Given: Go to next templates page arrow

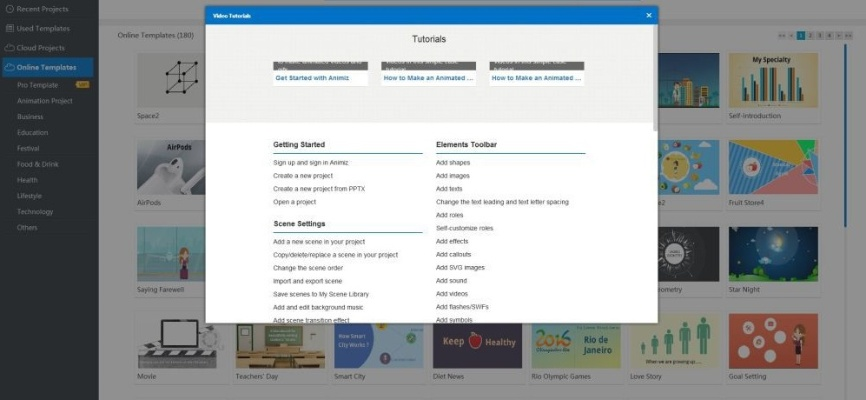Looking at the screenshot, I should coord(839,36).
